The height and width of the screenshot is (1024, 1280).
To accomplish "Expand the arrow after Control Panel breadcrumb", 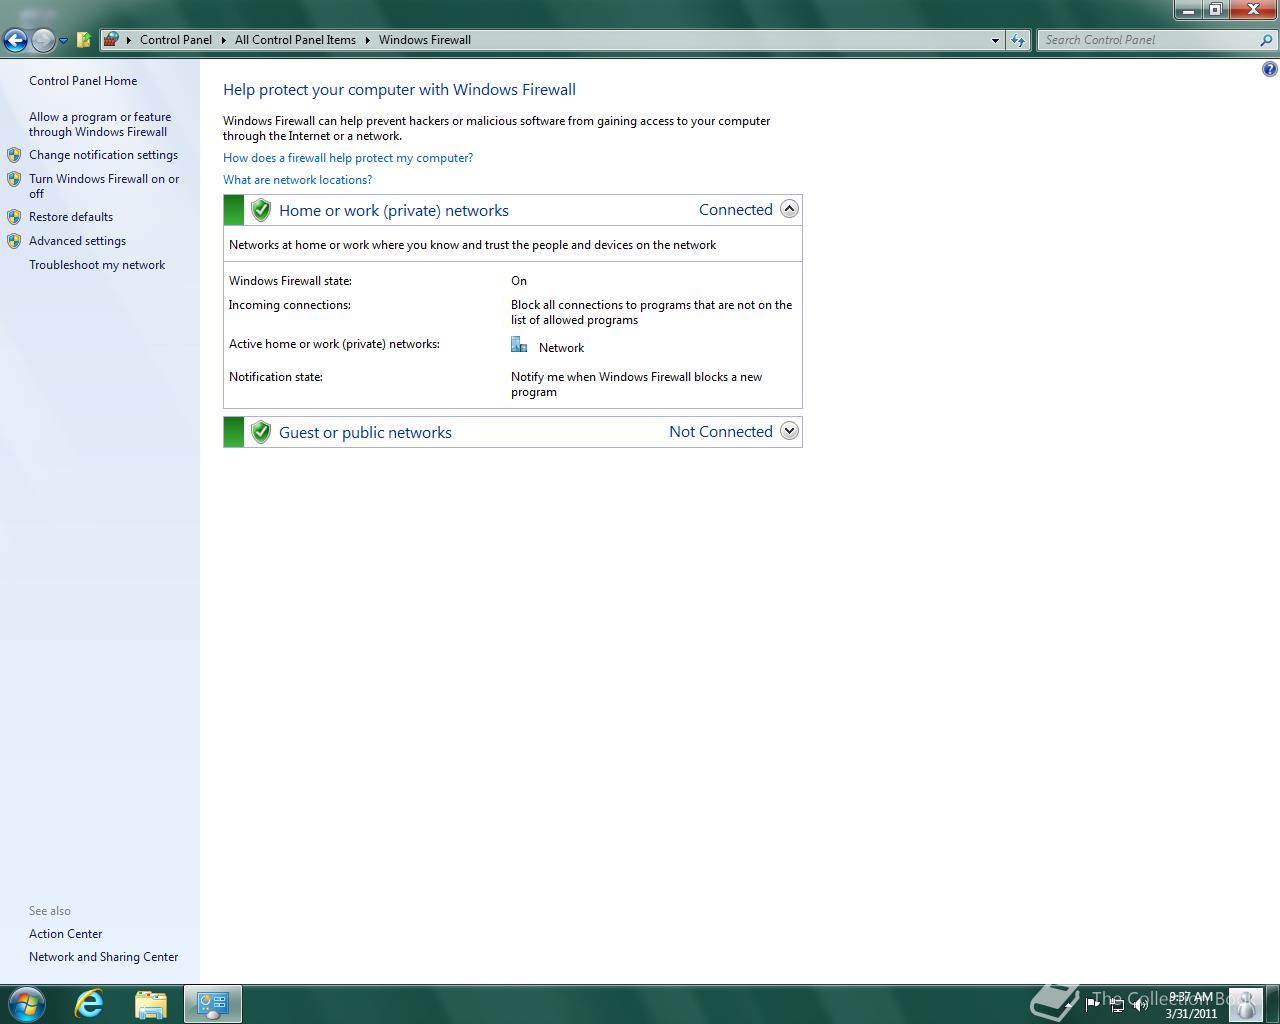I will [x=224, y=40].
